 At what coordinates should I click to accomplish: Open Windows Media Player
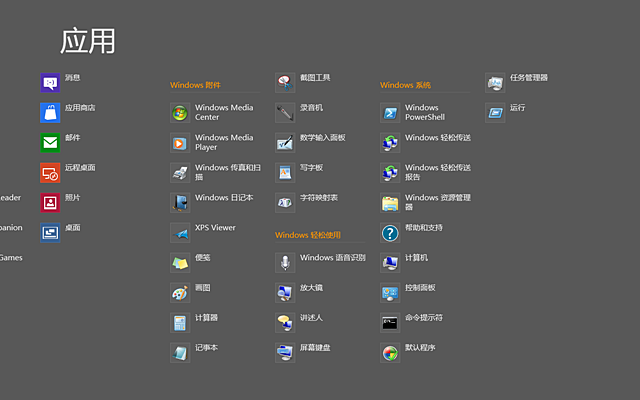[212, 142]
